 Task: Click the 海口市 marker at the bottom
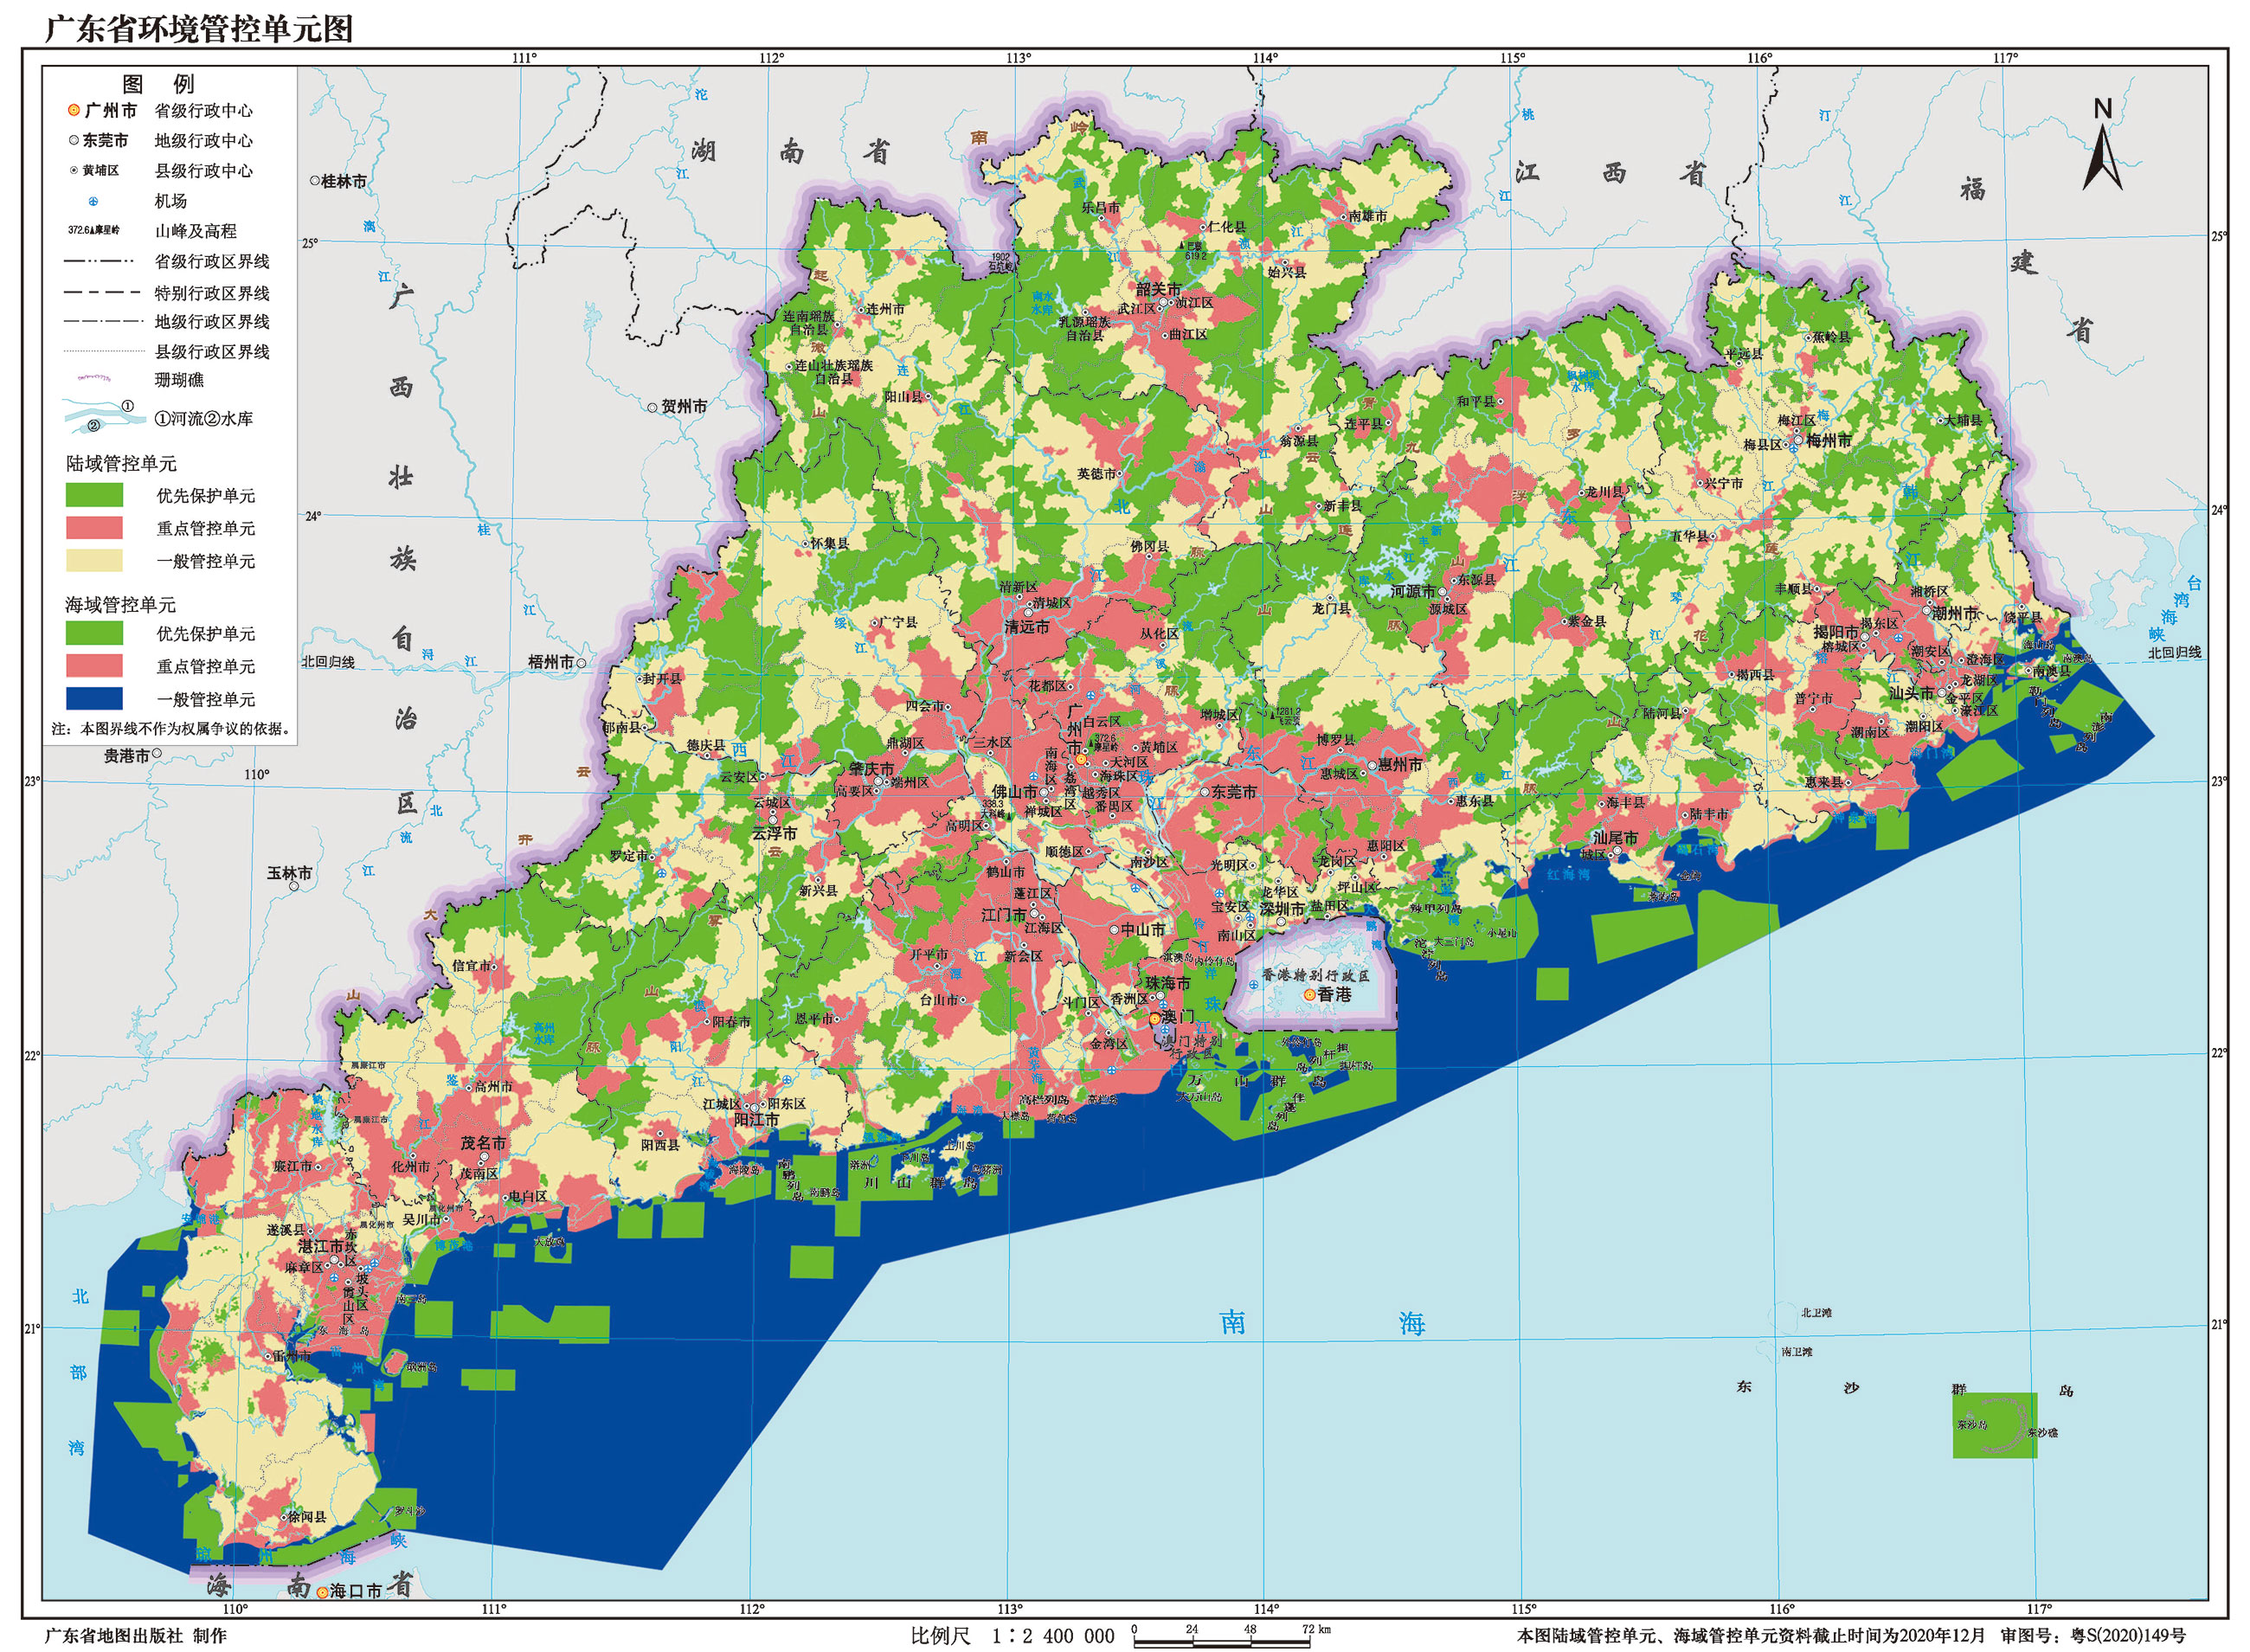point(323,1592)
